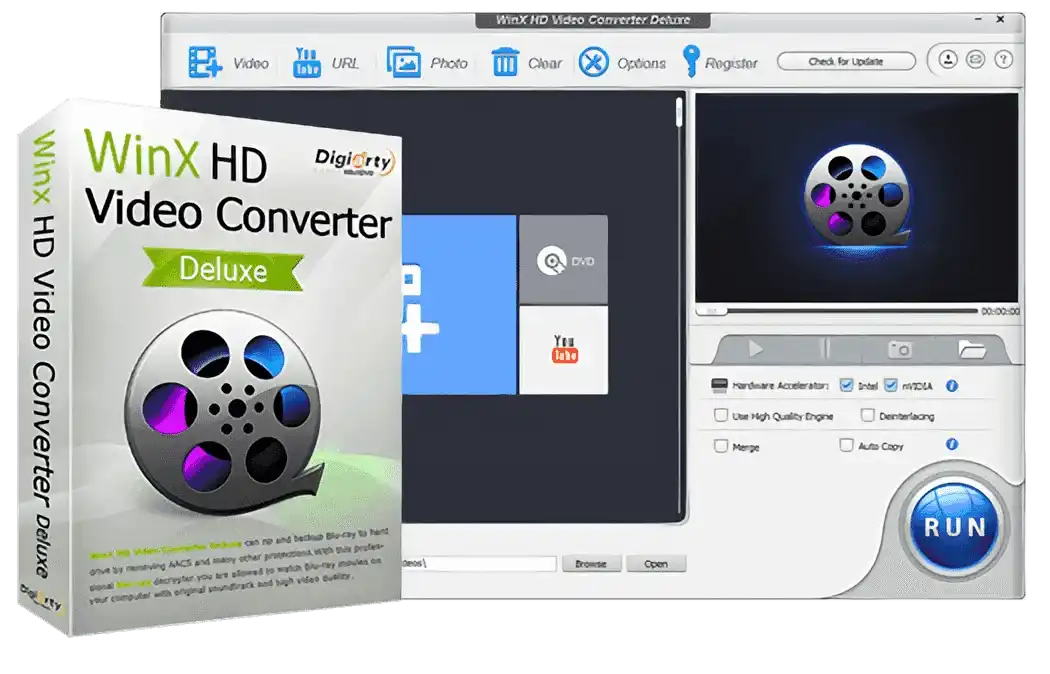Viewport: 1050px width, 674px height.
Task: Click the destination folder path field
Action: click(479, 564)
